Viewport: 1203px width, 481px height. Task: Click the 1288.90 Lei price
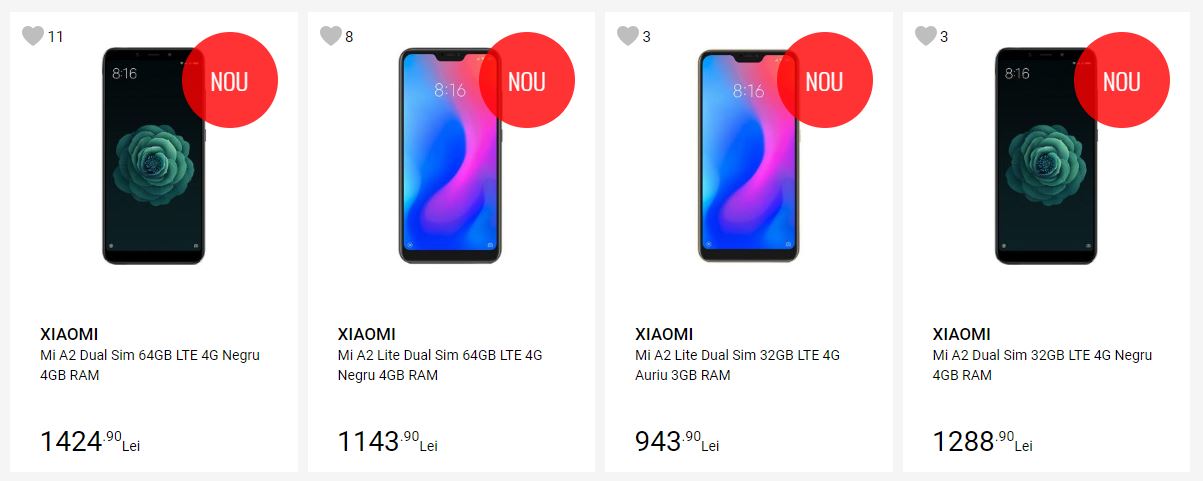pyautogui.click(x=982, y=441)
